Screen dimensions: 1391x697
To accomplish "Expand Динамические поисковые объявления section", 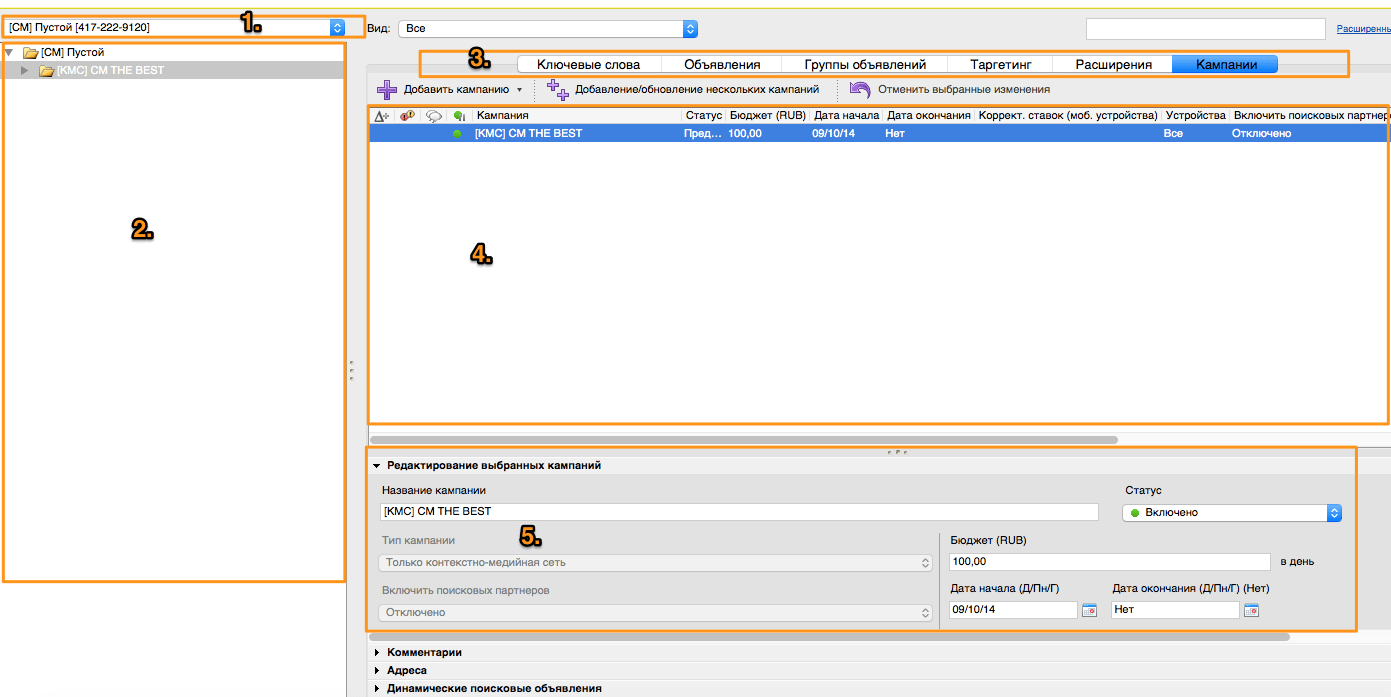I will pos(377,688).
